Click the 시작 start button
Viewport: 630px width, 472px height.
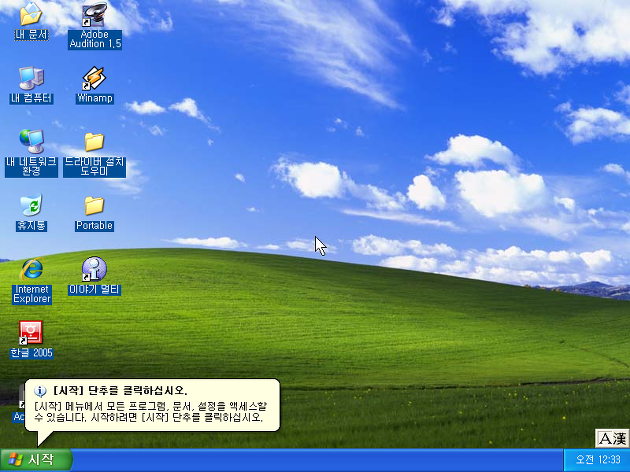(x=36, y=459)
